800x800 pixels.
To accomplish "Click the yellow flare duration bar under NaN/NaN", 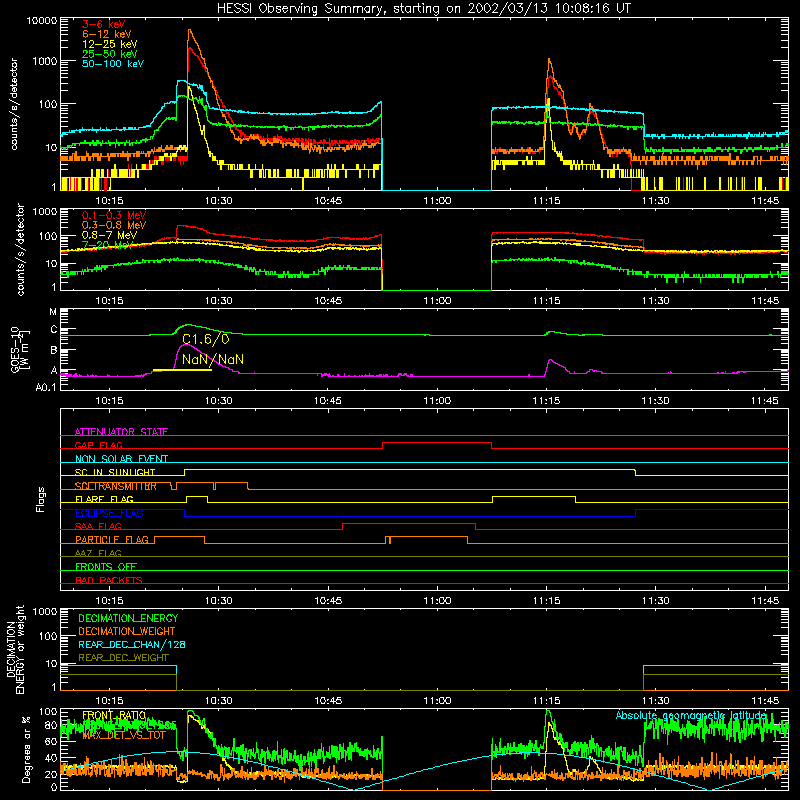I will tap(182, 370).
